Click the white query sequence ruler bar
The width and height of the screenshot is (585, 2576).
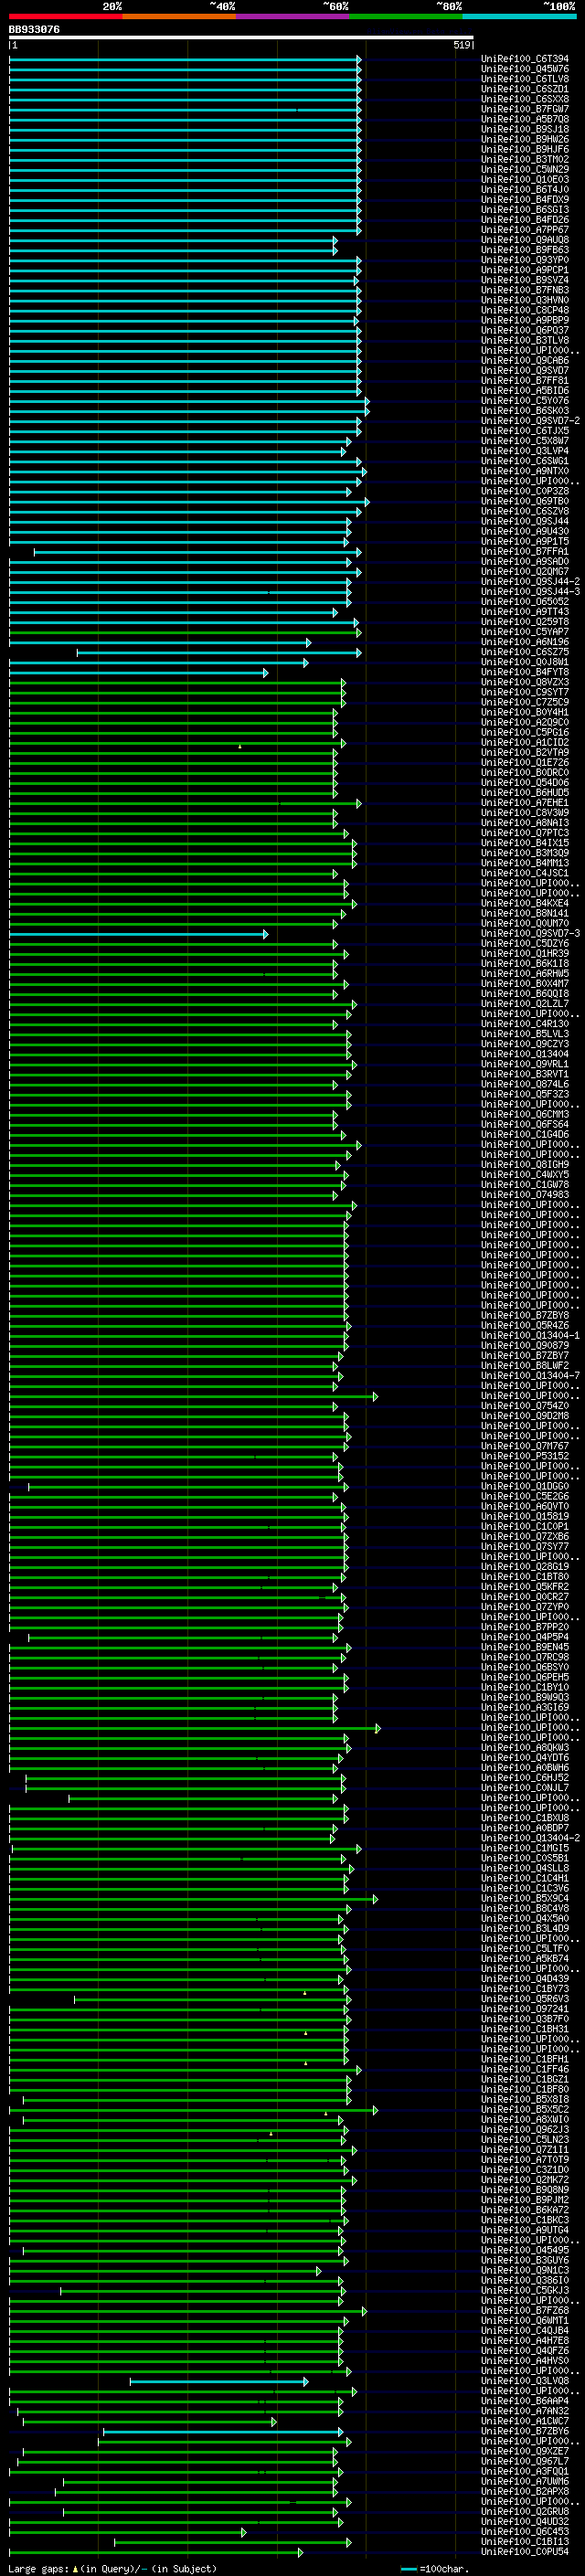point(241,38)
